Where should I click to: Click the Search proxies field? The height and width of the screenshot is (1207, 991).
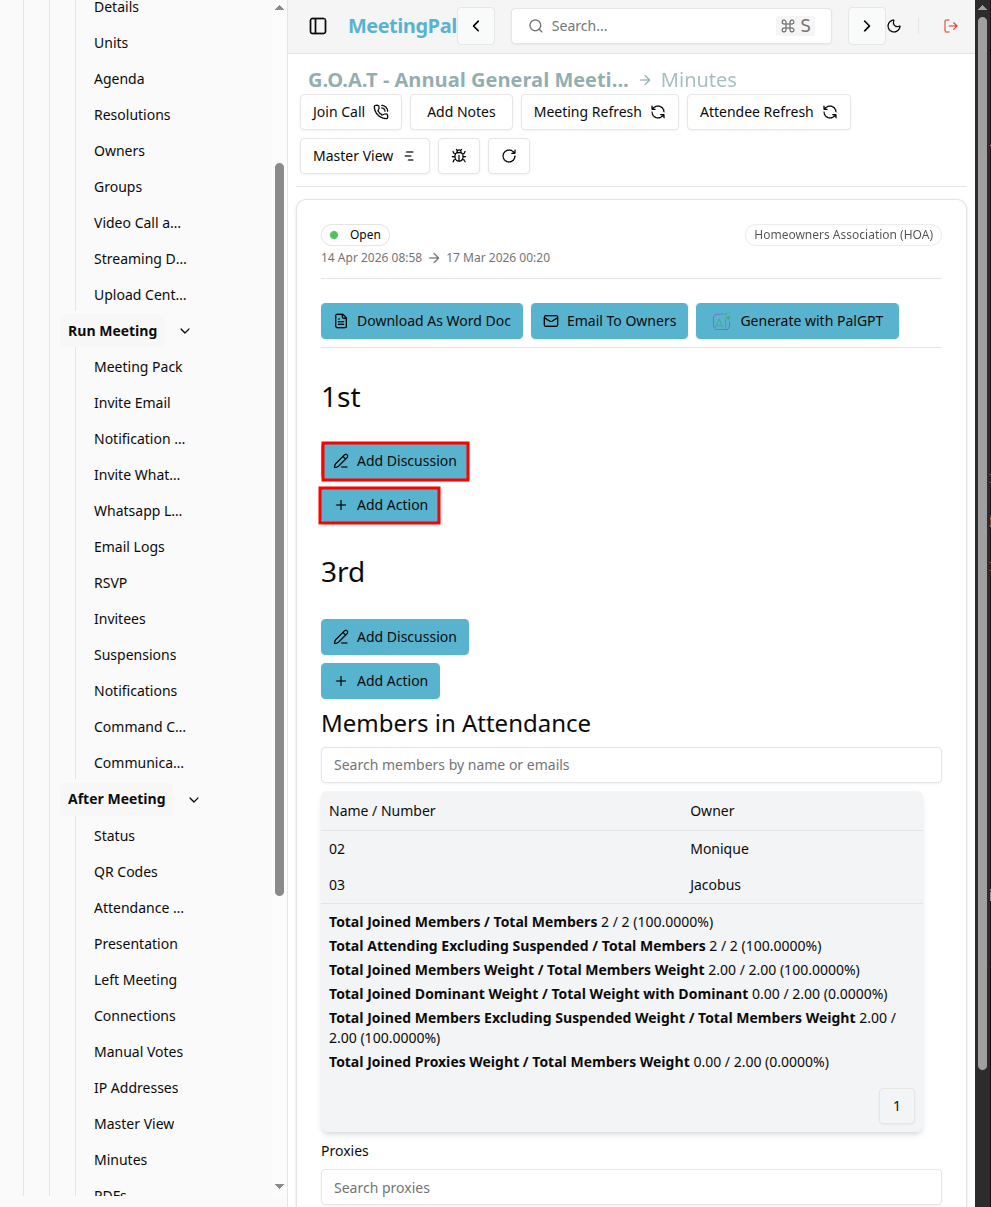[631, 1188]
